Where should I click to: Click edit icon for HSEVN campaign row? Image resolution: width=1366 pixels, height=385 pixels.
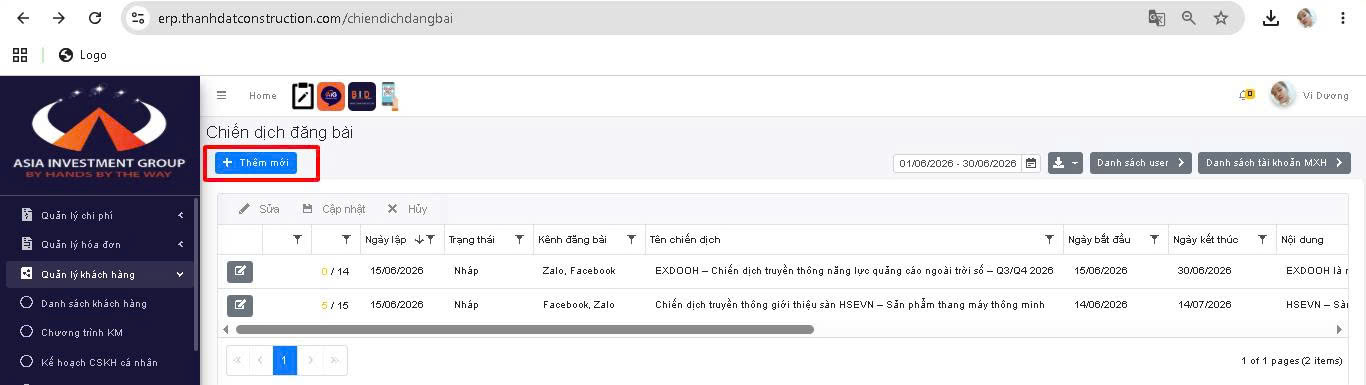click(x=240, y=305)
